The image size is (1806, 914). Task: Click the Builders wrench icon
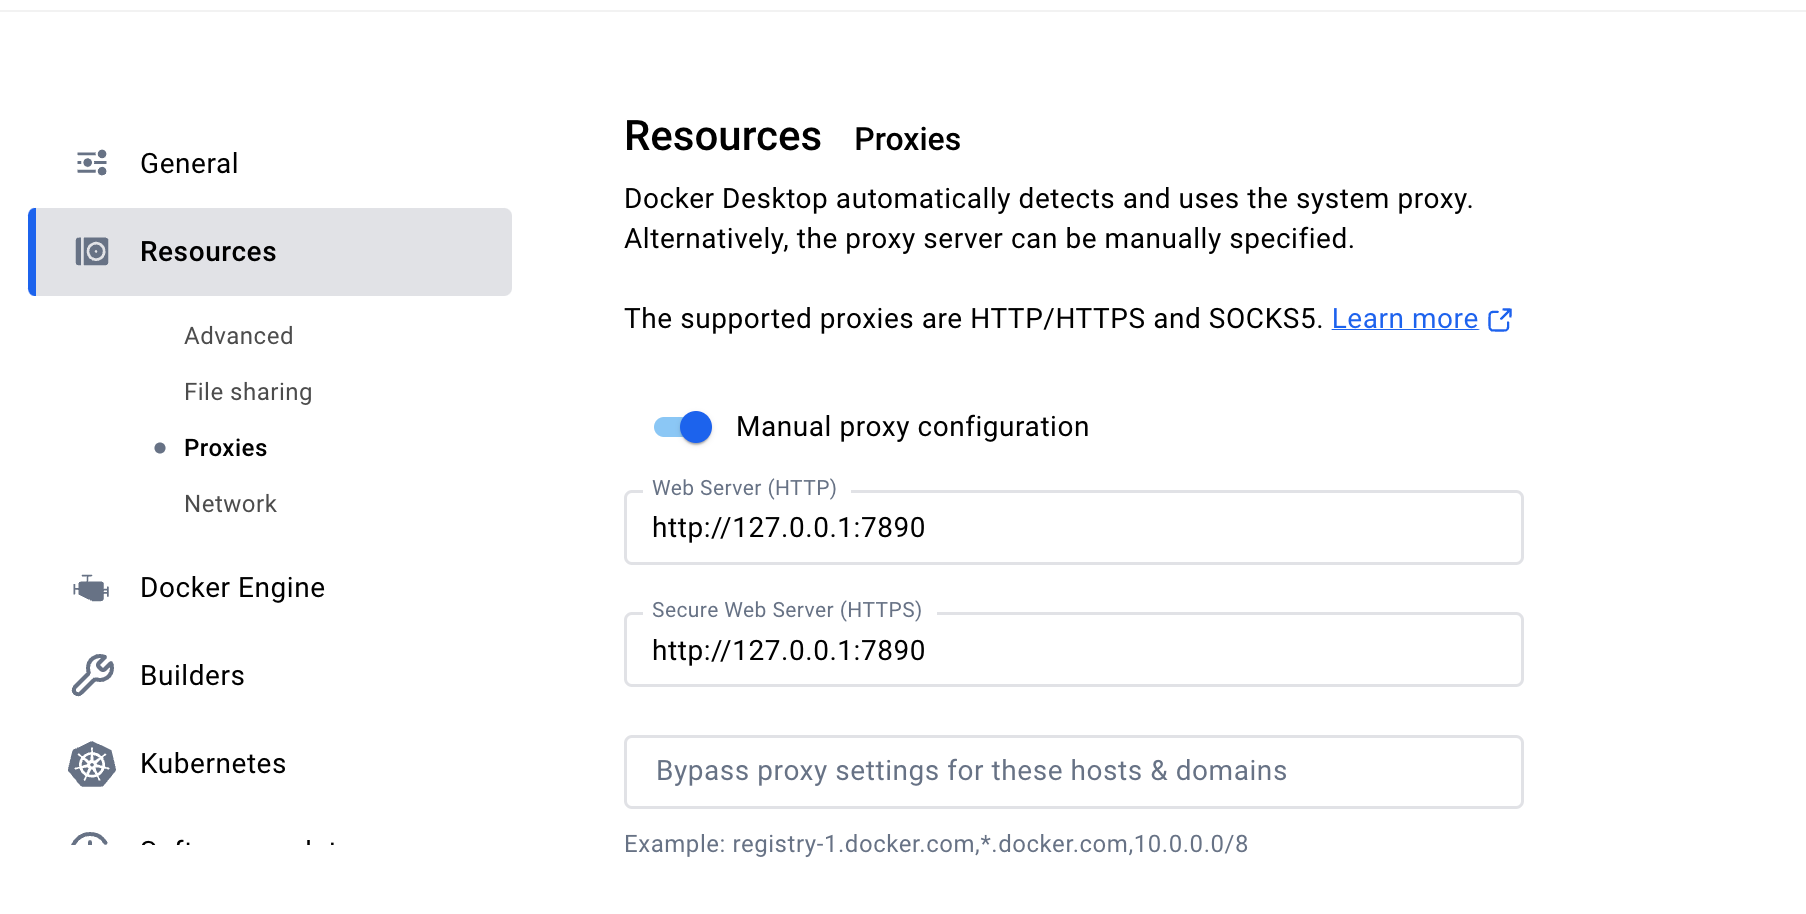click(92, 675)
